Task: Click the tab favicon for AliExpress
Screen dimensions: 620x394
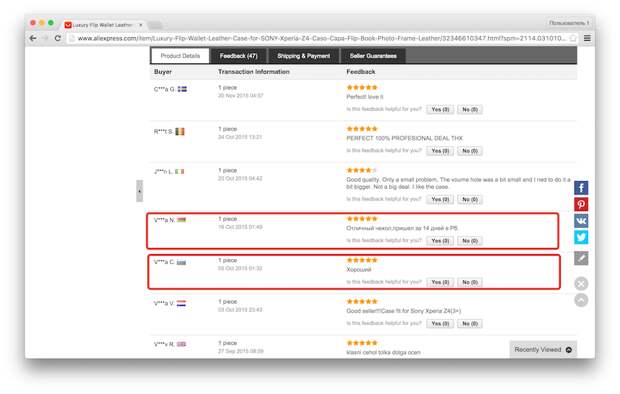Action: click(x=68, y=25)
